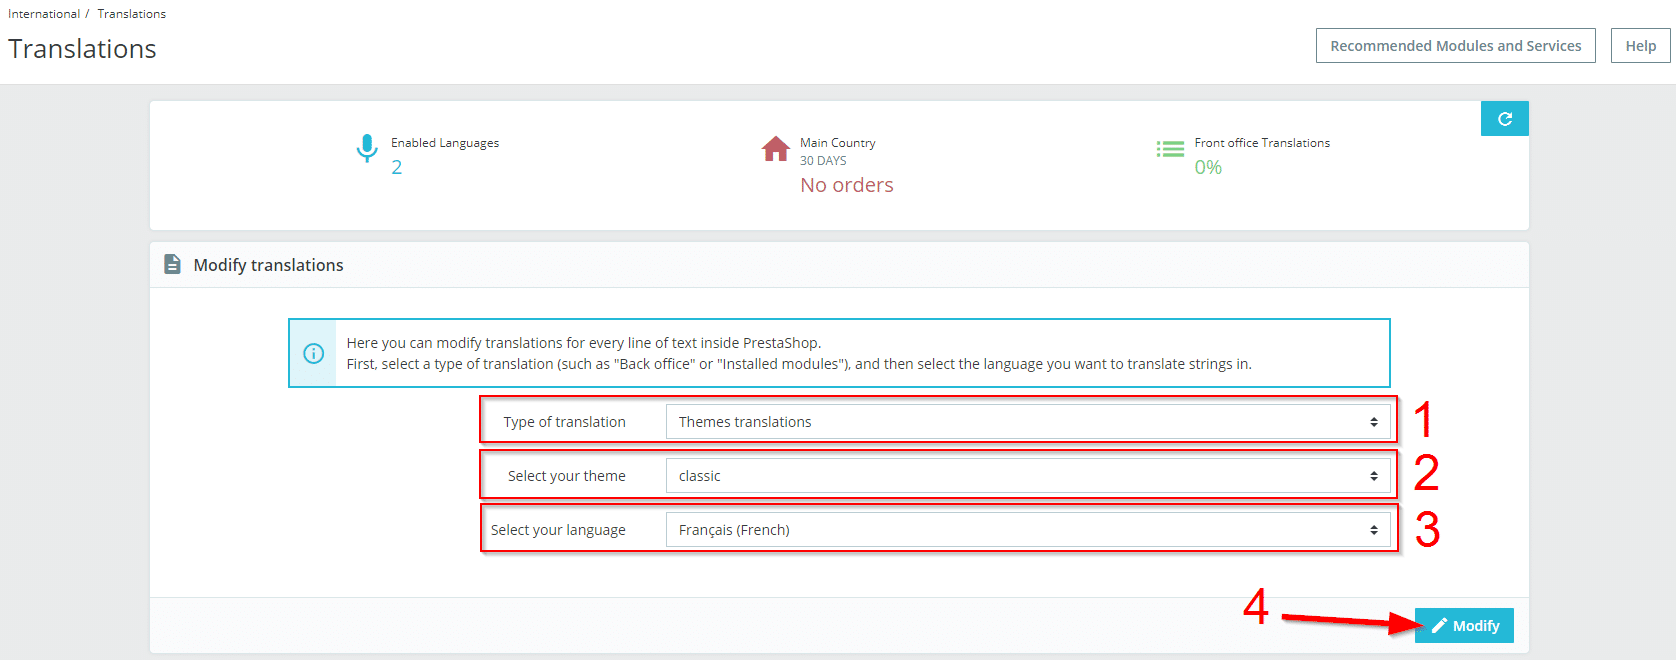Image resolution: width=1676 pixels, height=660 pixels.
Task: Click the refresh icon button
Action: pos(1504,119)
